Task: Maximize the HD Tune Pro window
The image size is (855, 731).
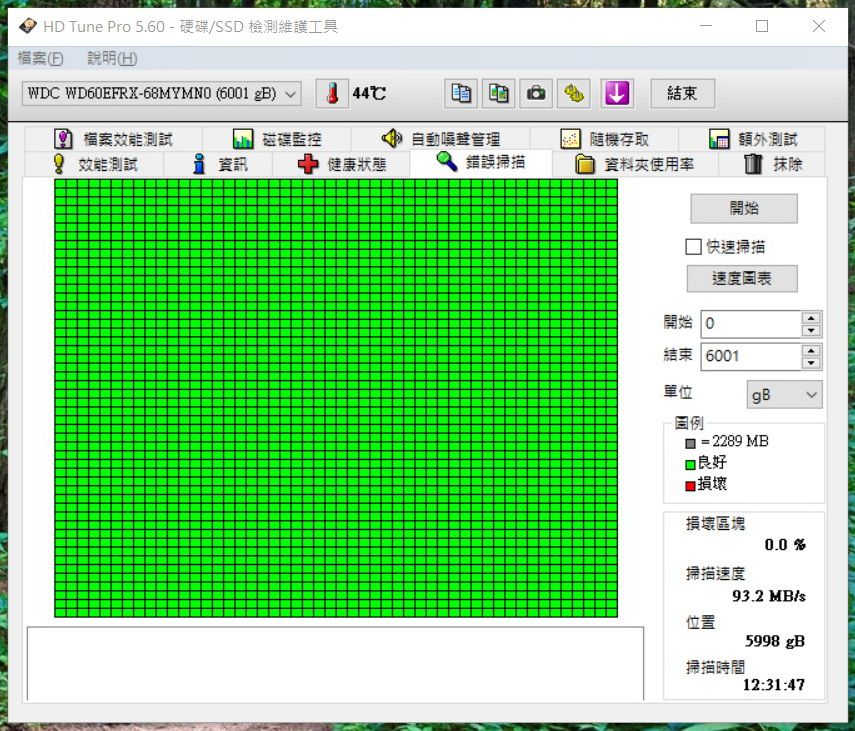Action: [762, 26]
